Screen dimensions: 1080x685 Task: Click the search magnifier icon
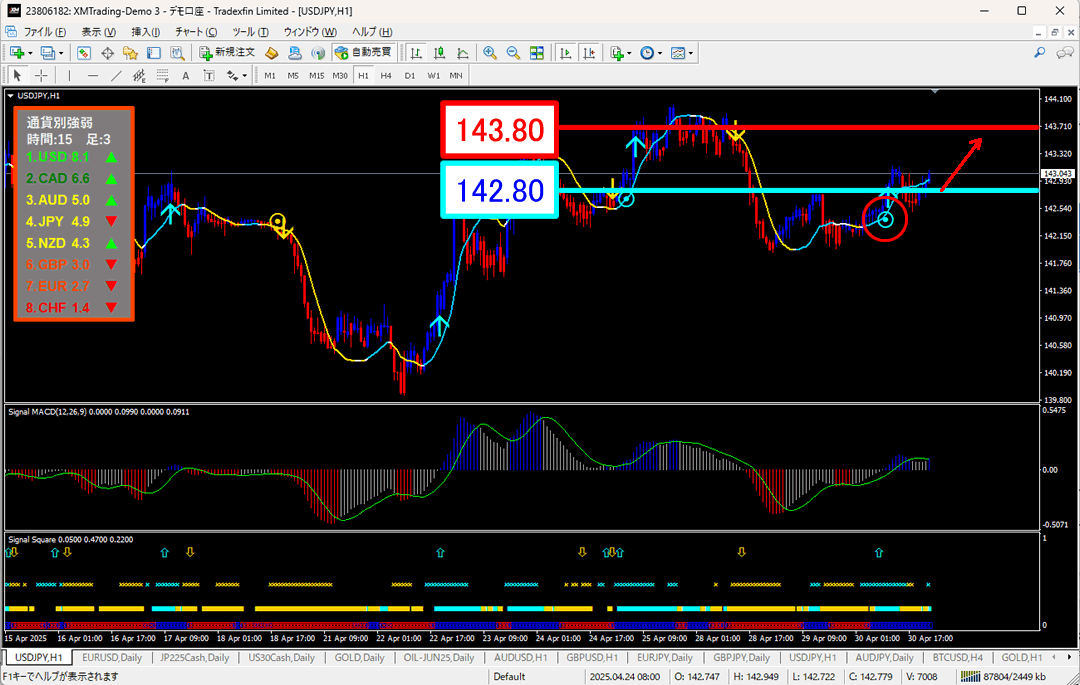point(1039,52)
